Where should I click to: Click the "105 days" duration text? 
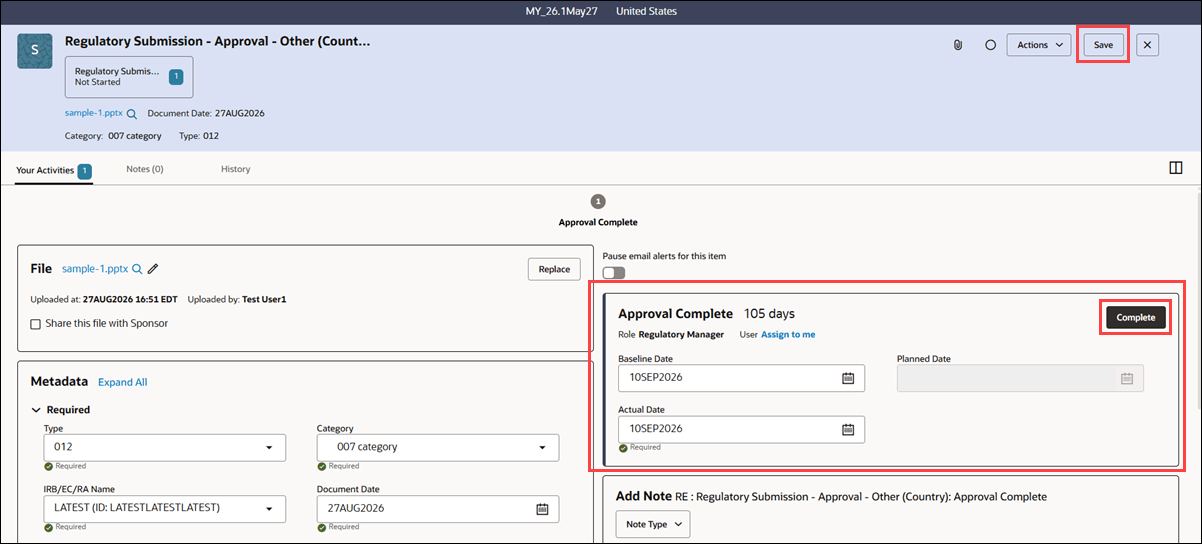[769, 314]
